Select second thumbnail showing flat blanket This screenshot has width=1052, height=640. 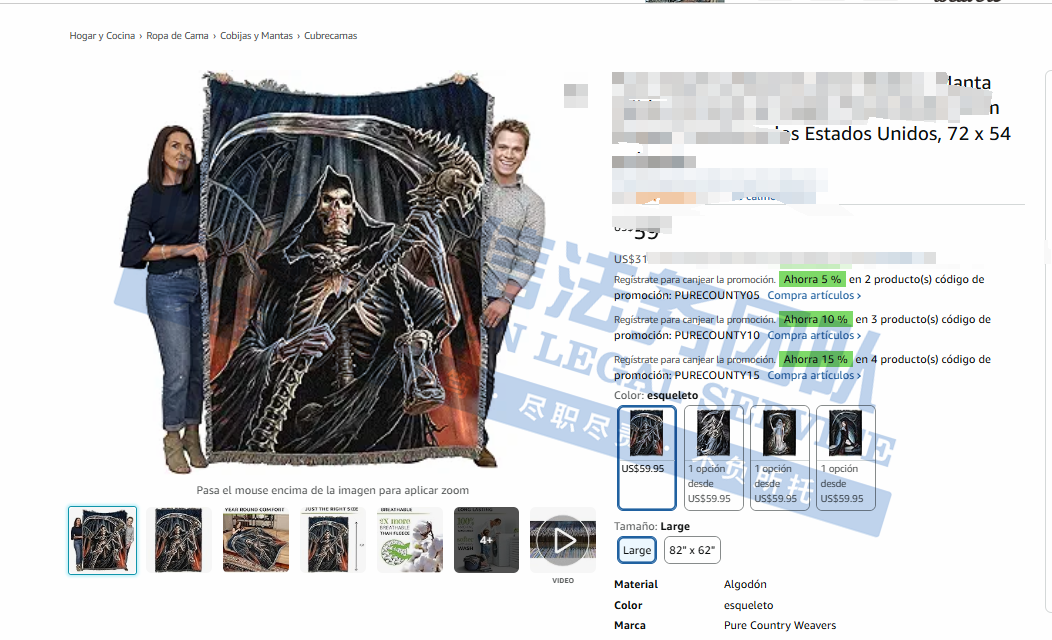[x=178, y=540]
